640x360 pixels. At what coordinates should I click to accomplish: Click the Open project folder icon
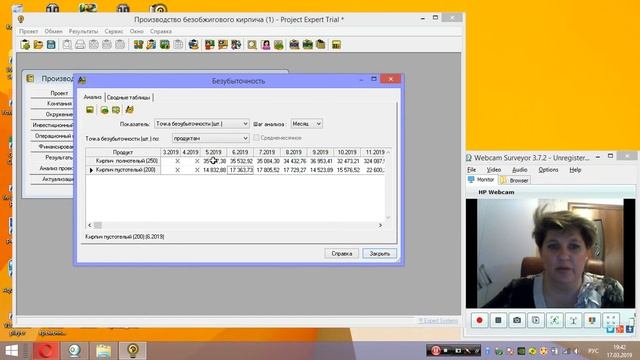point(38,44)
